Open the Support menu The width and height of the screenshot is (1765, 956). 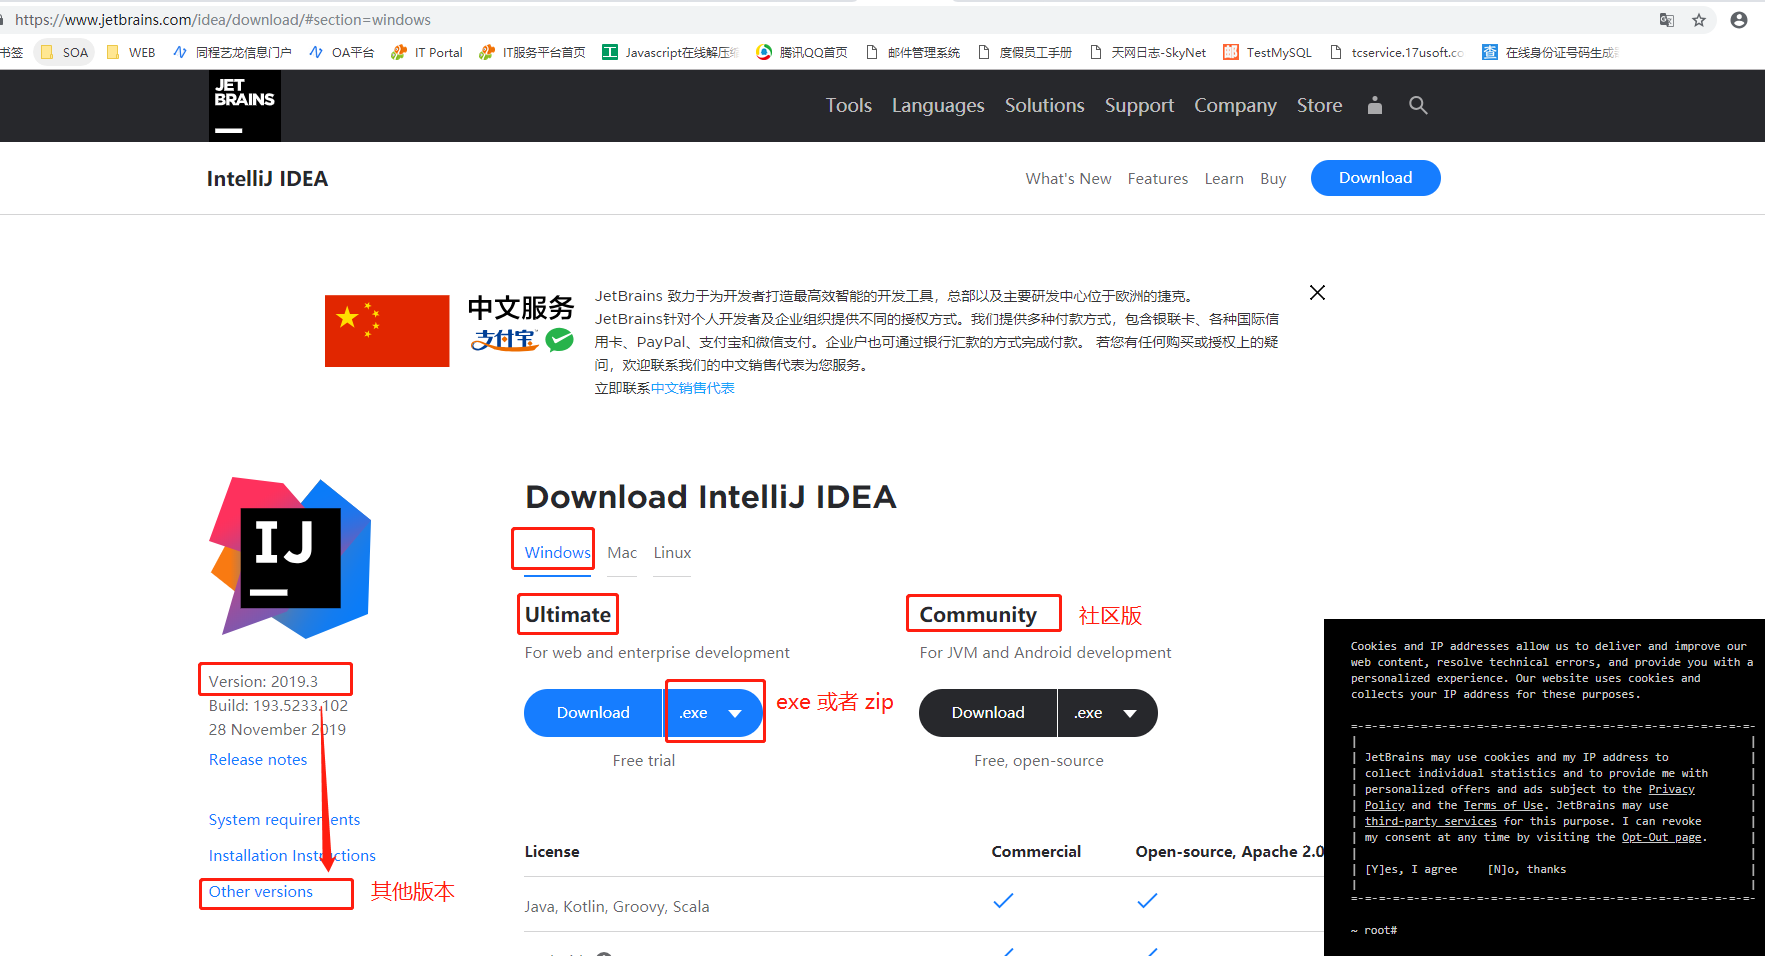[1139, 105]
